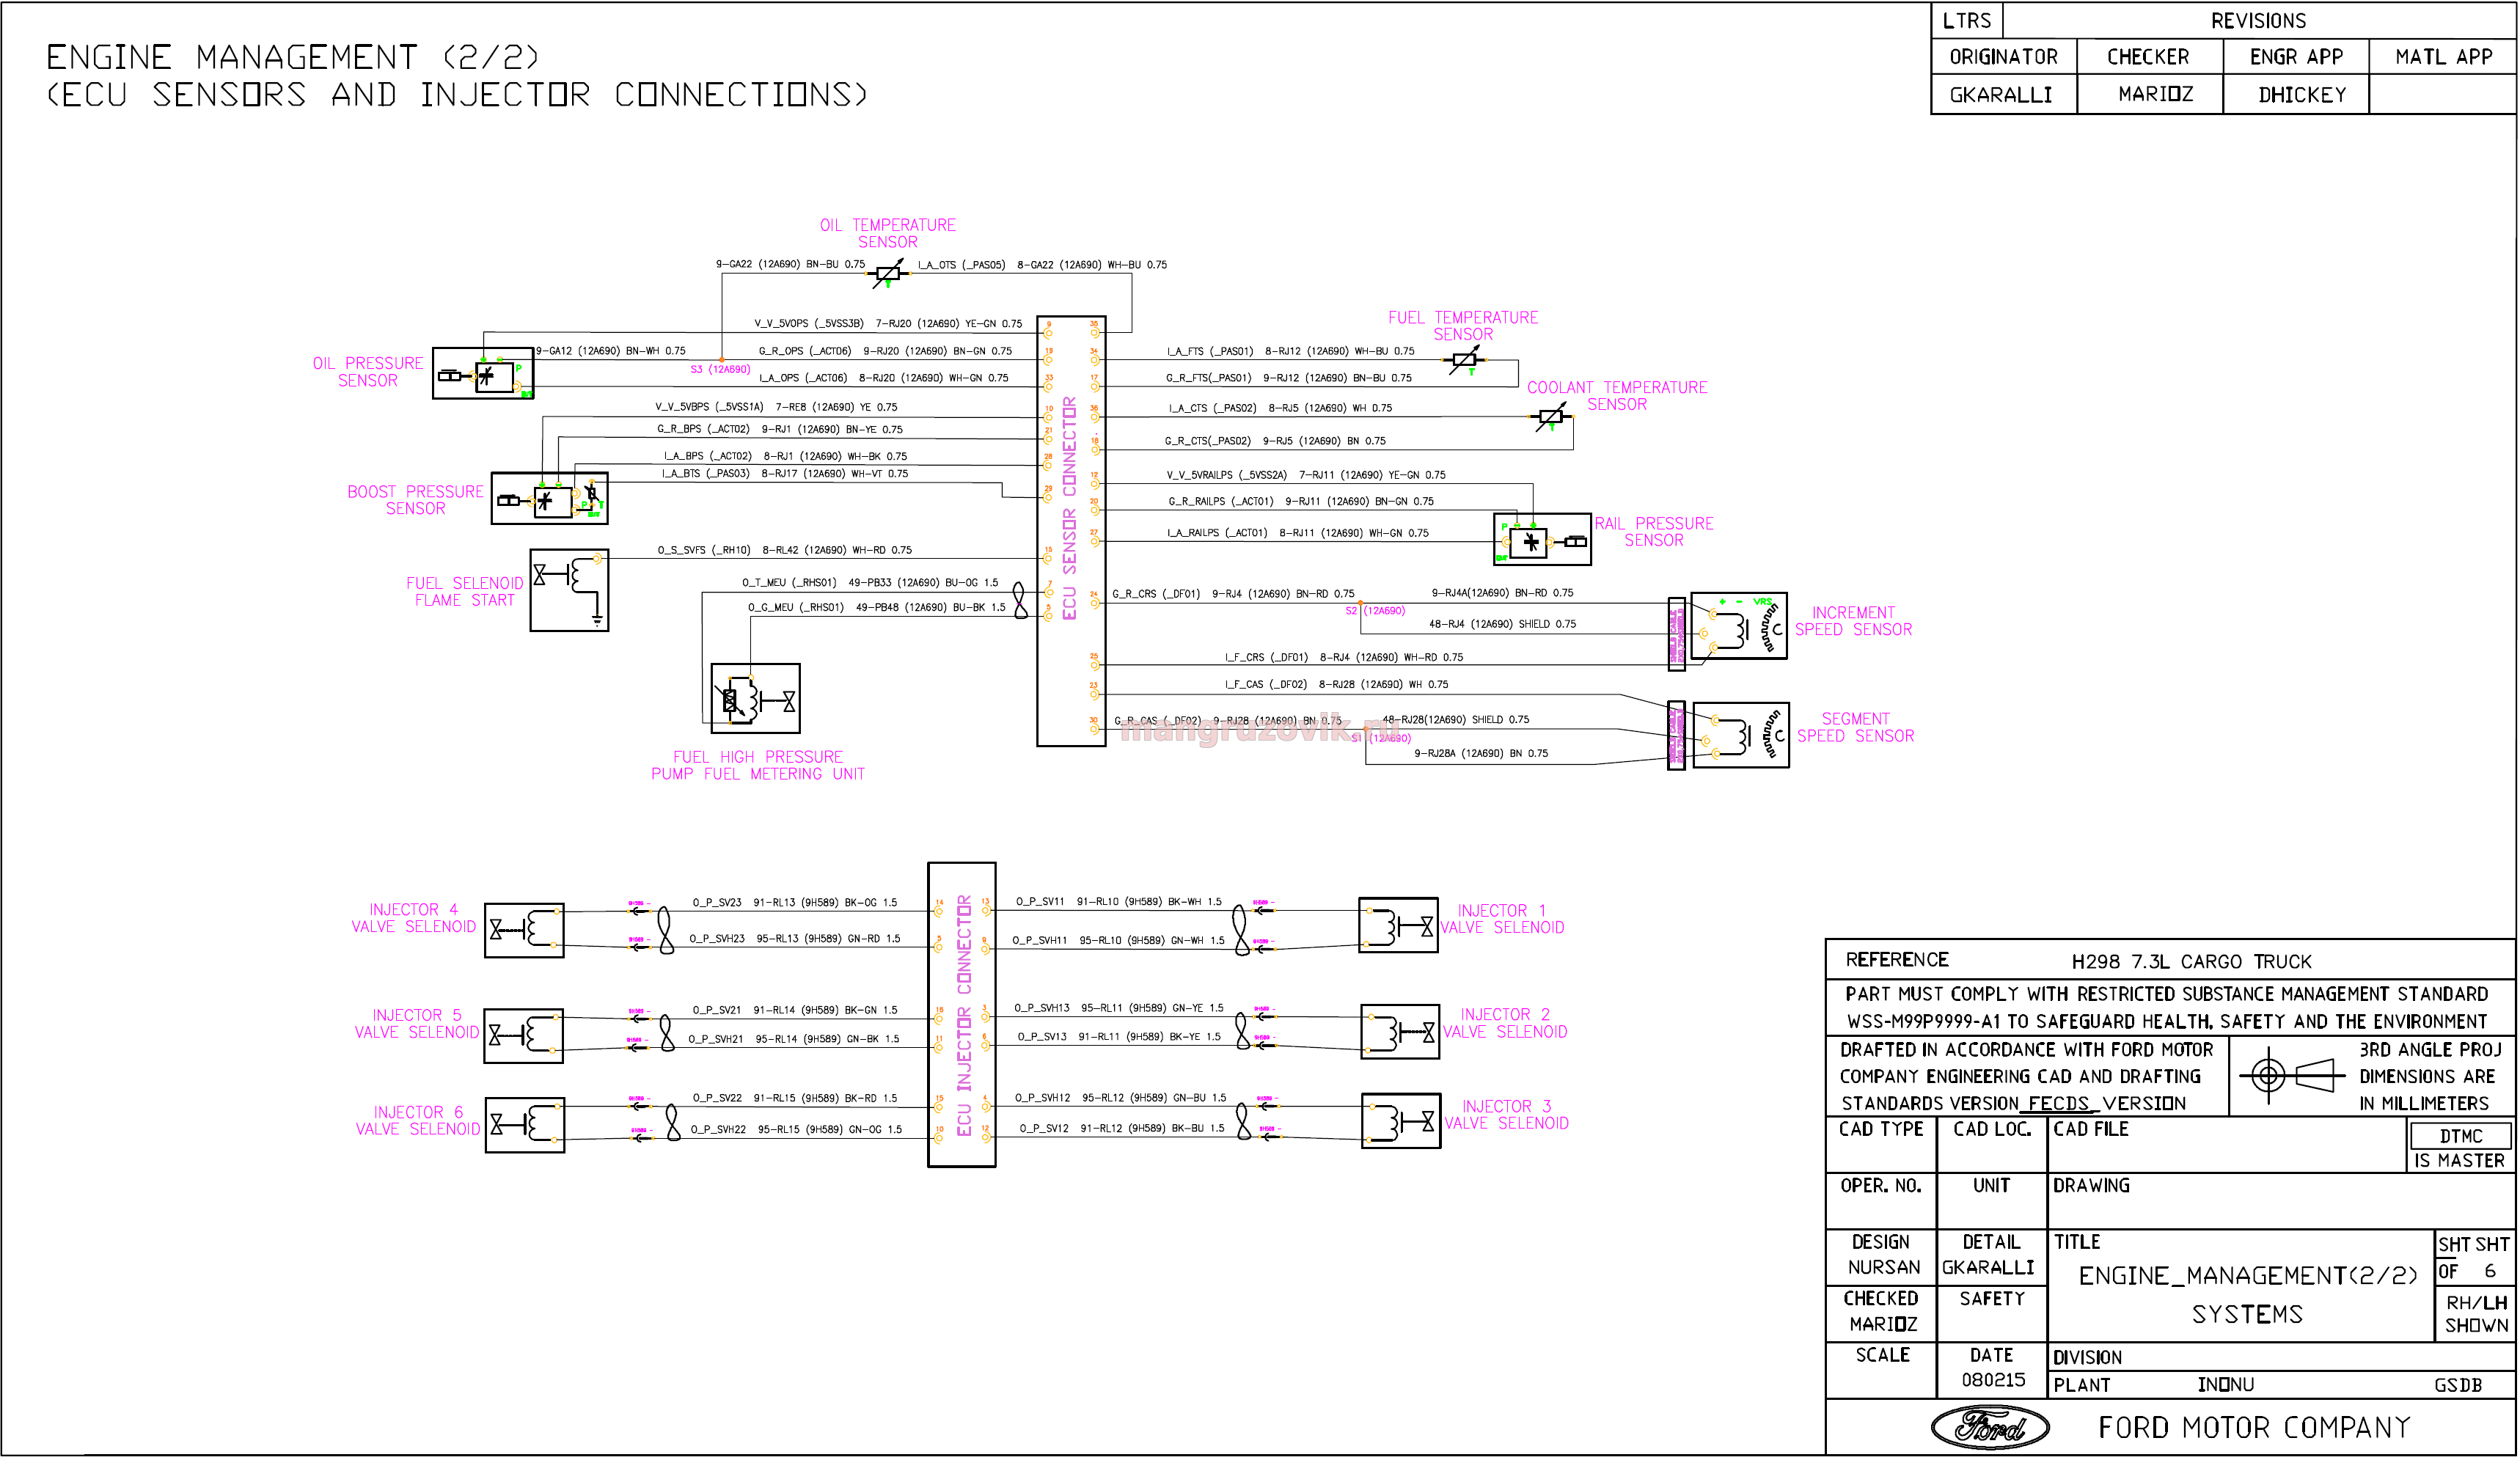The width and height of the screenshot is (2520, 1460).
Task: Click wire label 9-GA12 (12A690) BN-WH 0.75
Action: pos(611,351)
